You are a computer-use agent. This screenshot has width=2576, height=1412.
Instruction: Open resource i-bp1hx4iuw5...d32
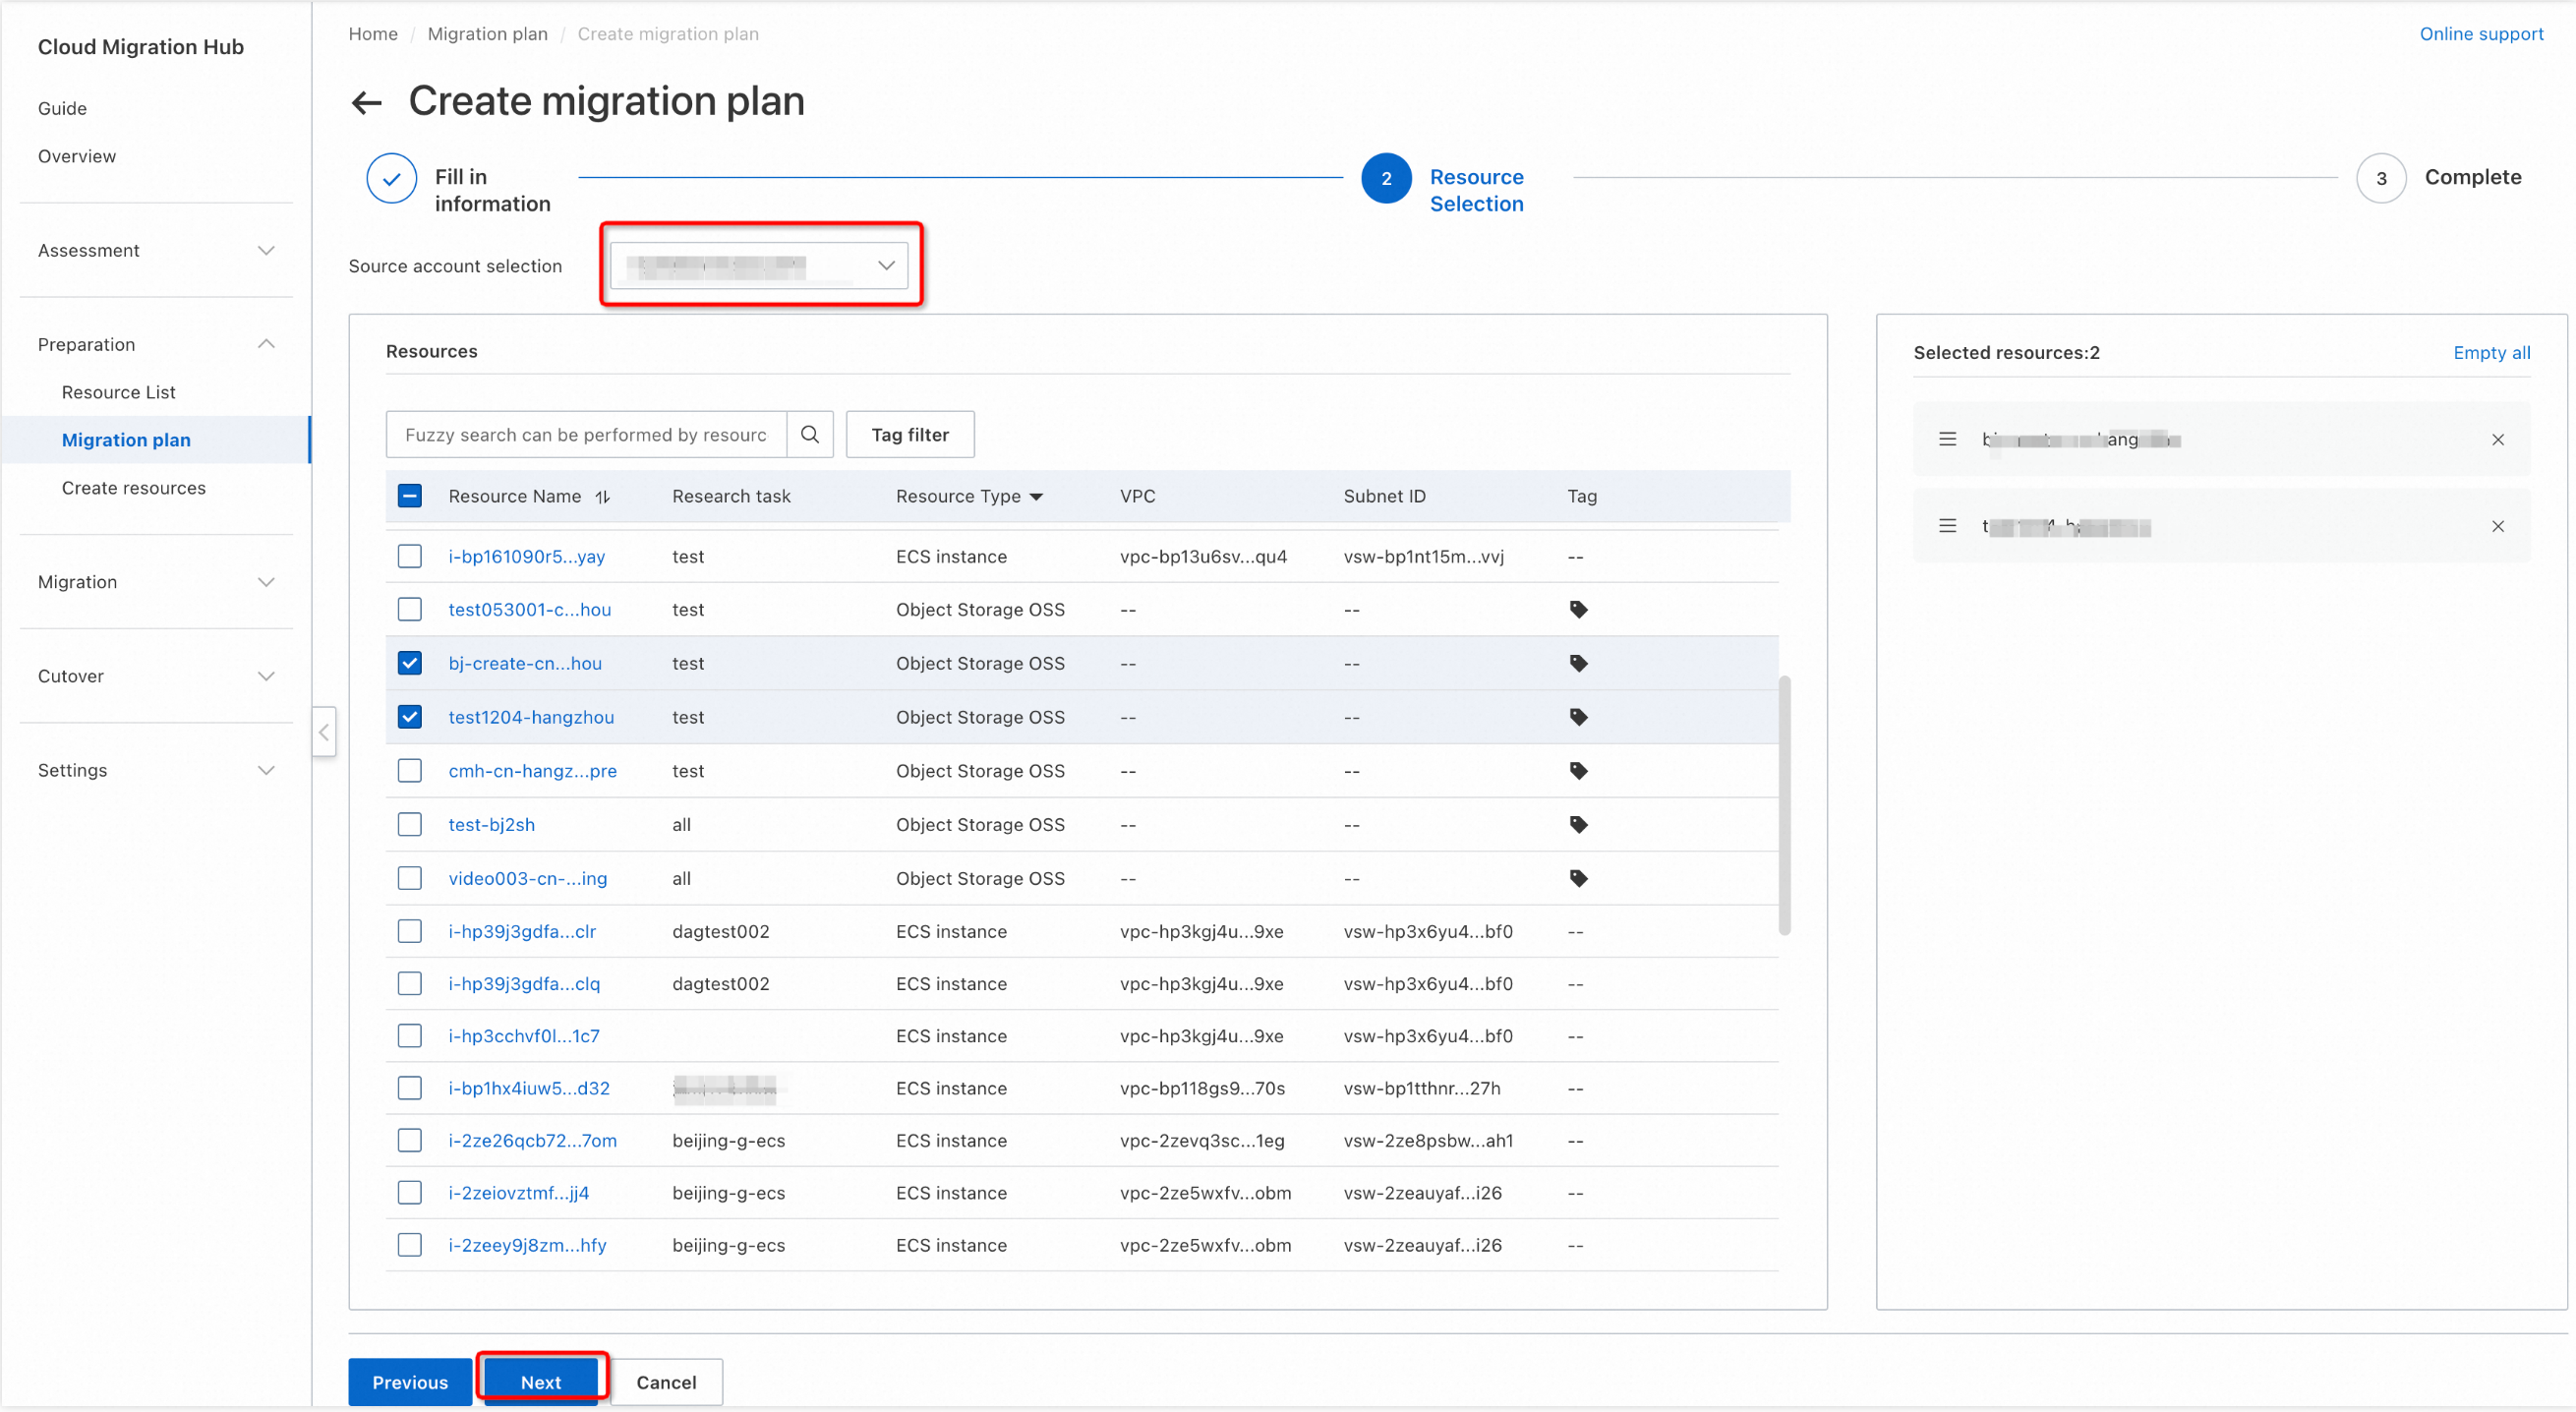click(x=529, y=1088)
